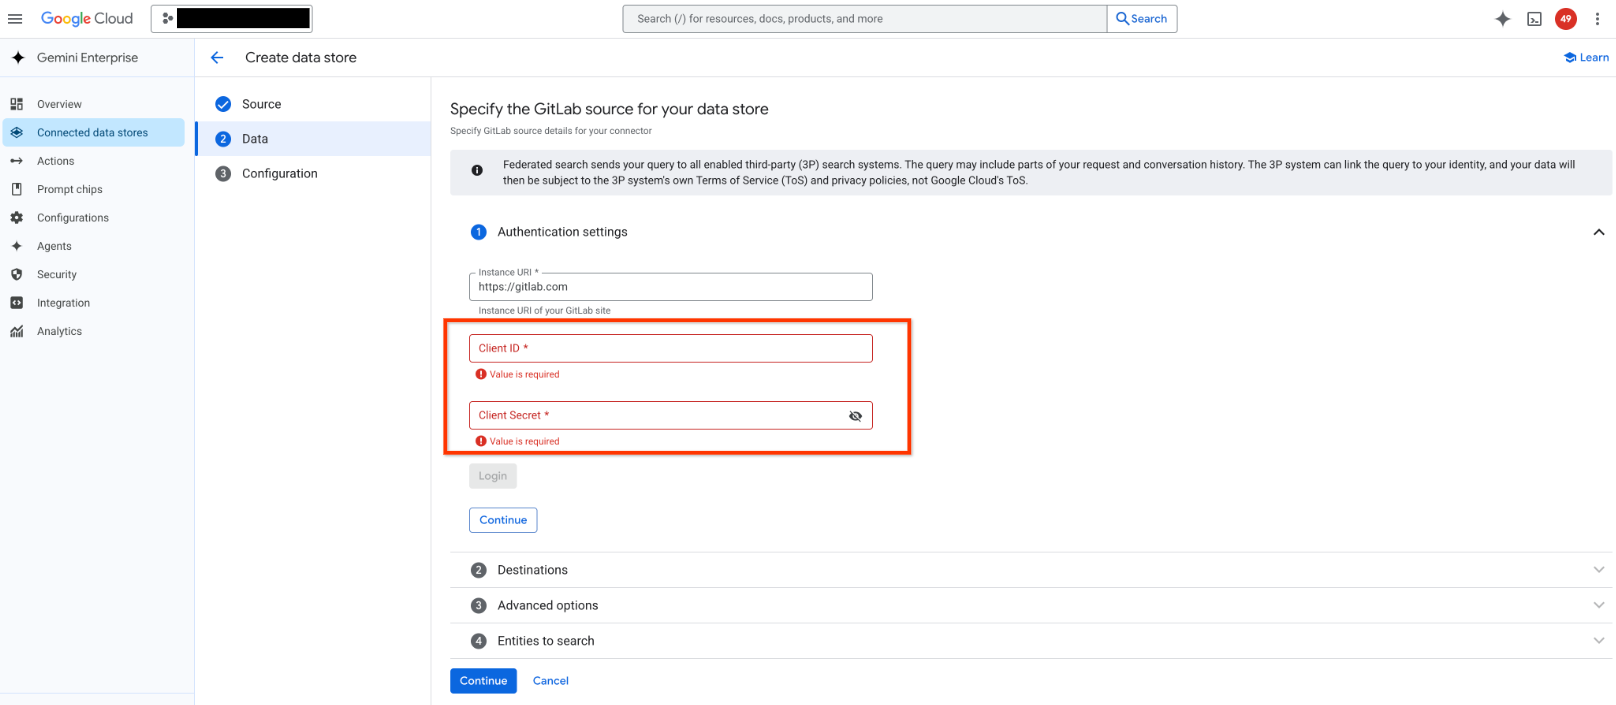1616x705 pixels.
Task: Select the Source step in wizard
Action: pyautogui.click(x=261, y=104)
